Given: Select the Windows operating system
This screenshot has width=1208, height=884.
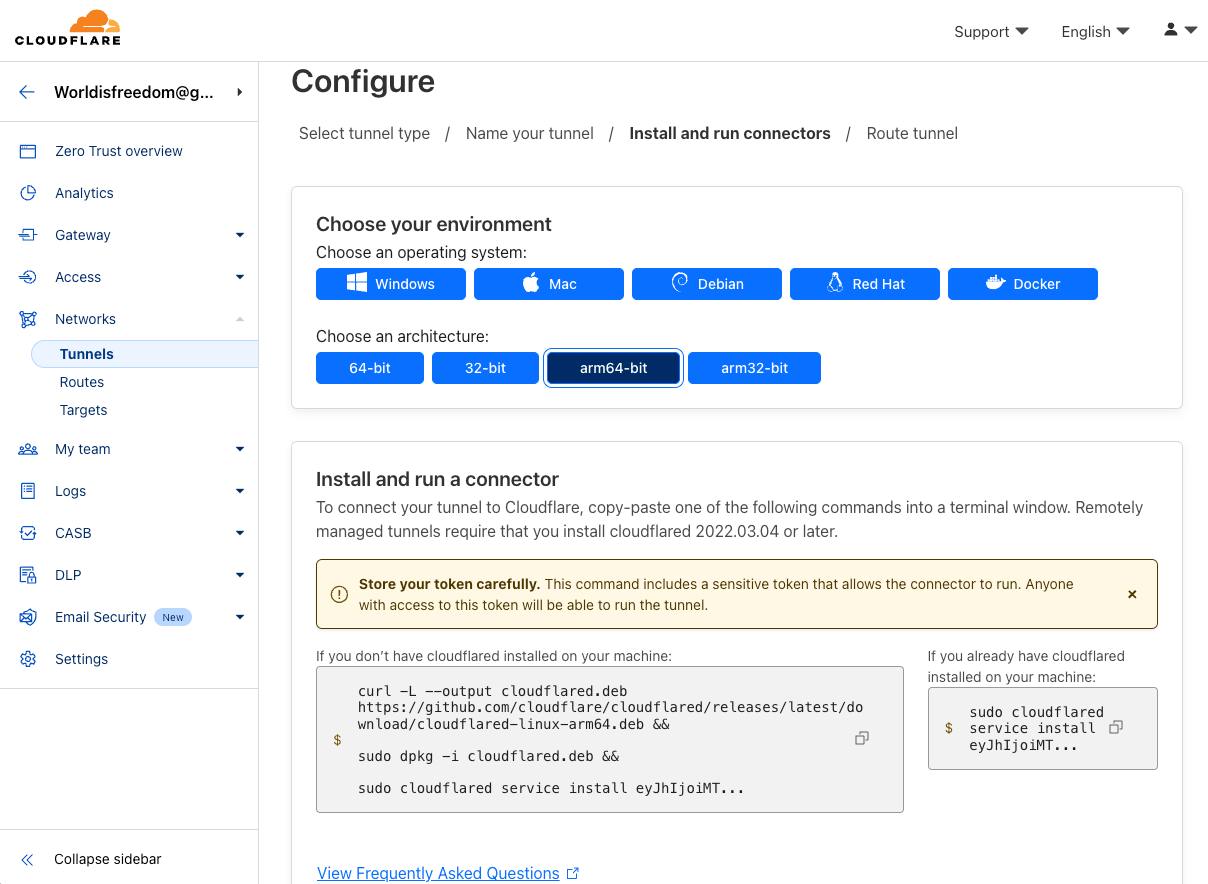Looking at the screenshot, I should [391, 284].
